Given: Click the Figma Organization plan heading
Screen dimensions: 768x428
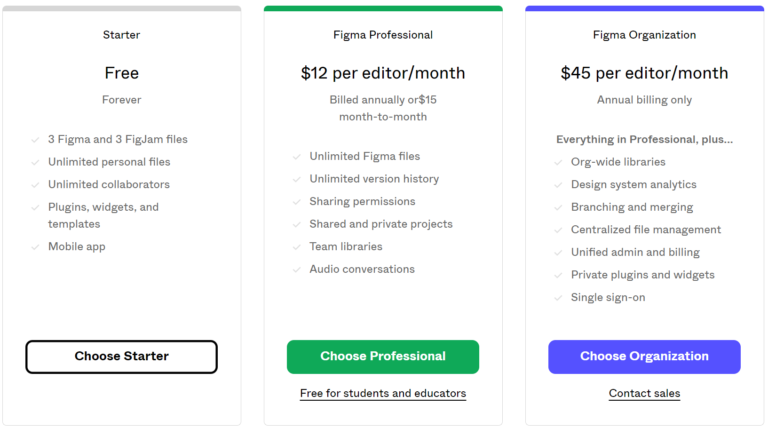Looking at the screenshot, I should (x=644, y=35).
